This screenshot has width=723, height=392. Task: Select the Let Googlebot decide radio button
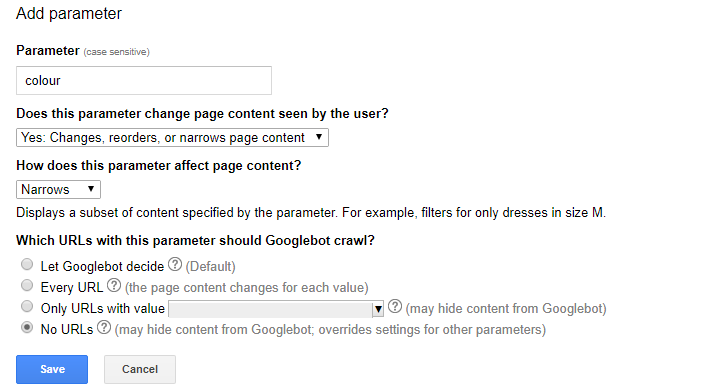click(27, 264)
